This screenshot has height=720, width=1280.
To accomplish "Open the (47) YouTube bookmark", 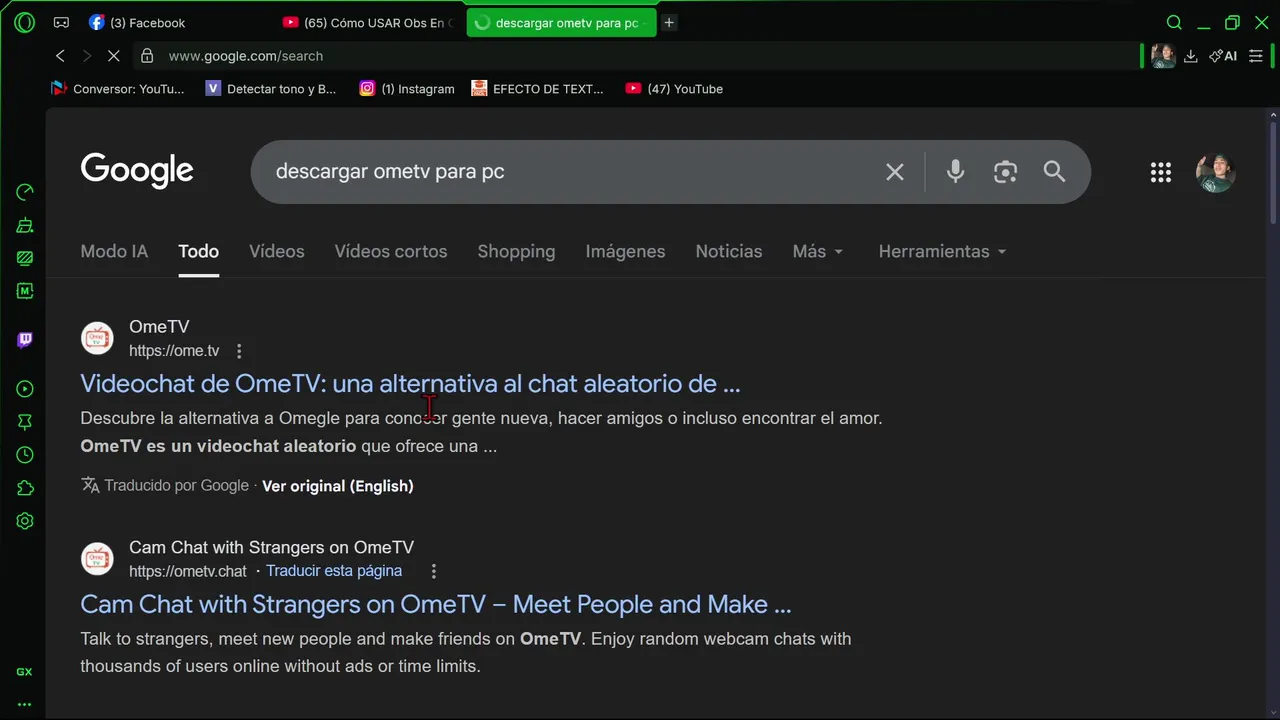I will click(x=674, y=89).
